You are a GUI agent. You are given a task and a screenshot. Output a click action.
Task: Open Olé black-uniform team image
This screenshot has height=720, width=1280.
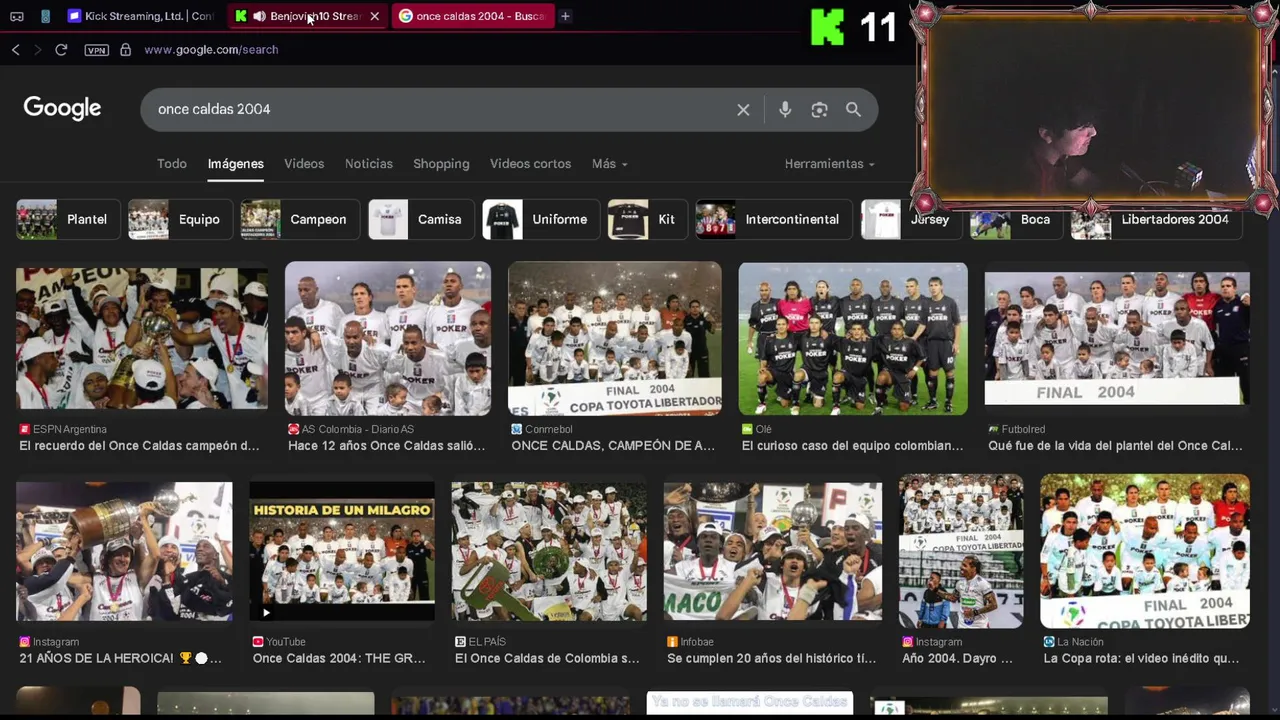(853, 338)
